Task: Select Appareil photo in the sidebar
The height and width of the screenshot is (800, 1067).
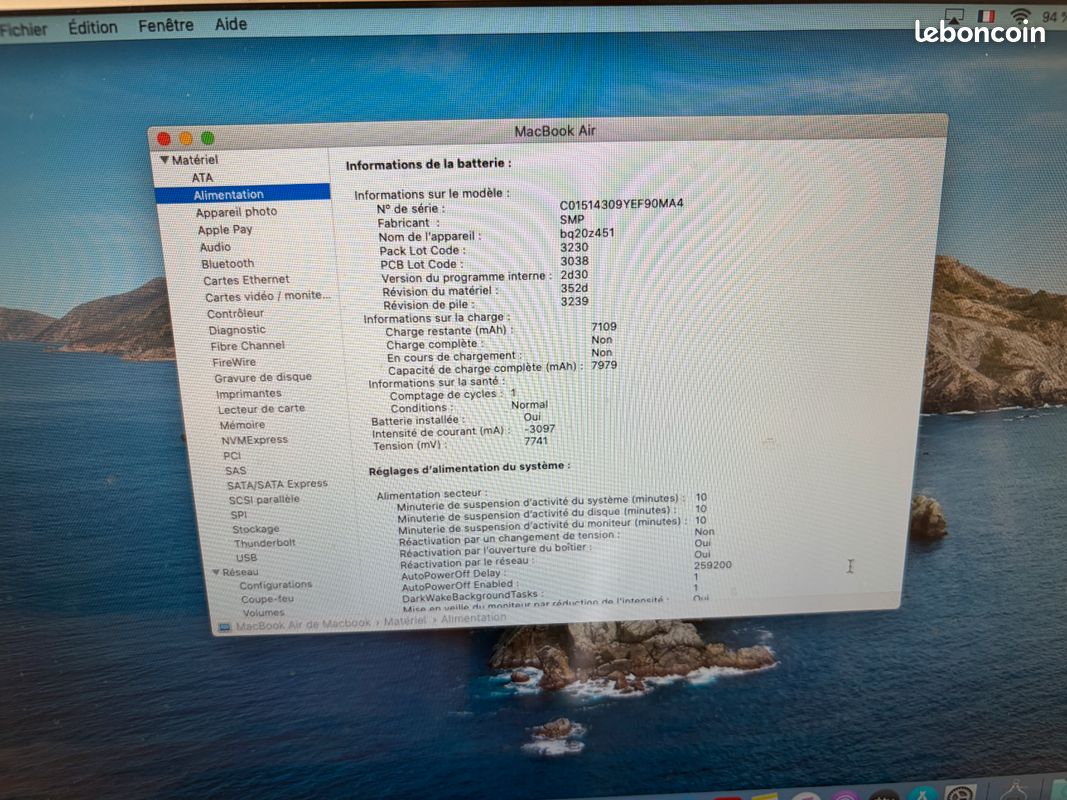Action: (236, 212)
